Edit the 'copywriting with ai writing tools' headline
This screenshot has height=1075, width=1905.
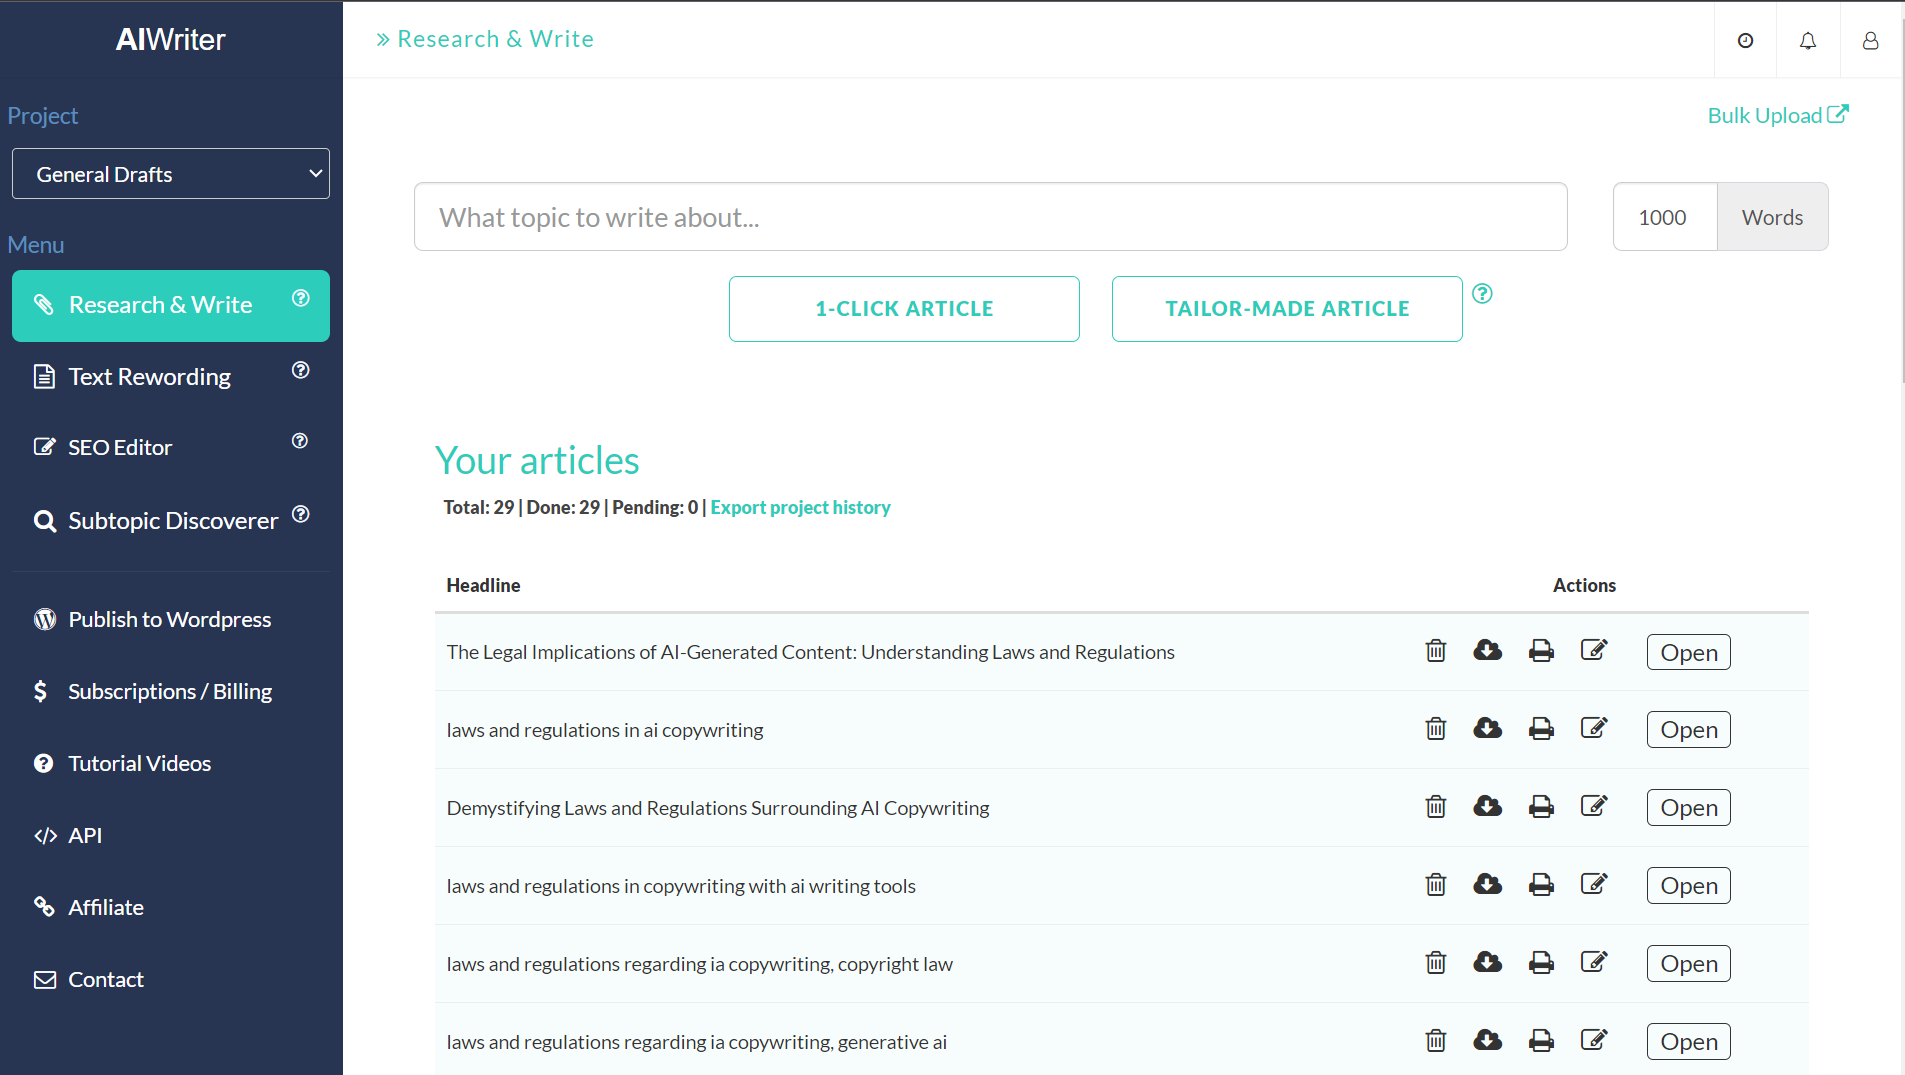1595,884
